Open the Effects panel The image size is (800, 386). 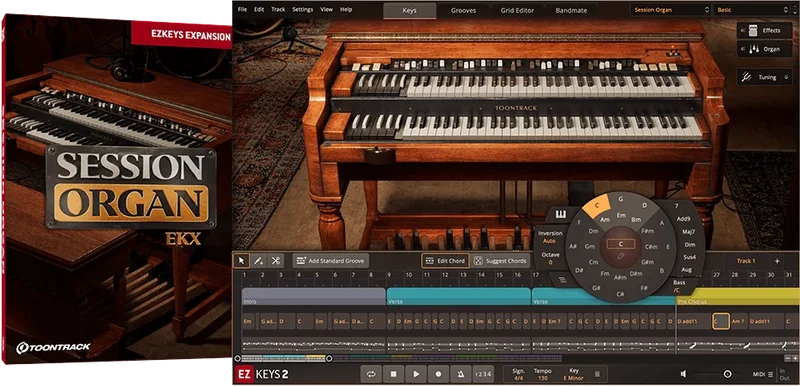(764, 30)
